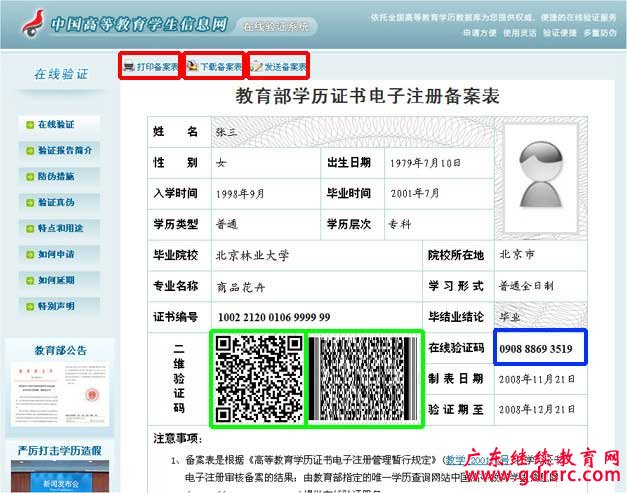627x493 pixels.
Task: Click birth date 1979年7月10日
Action: point(425,163)
